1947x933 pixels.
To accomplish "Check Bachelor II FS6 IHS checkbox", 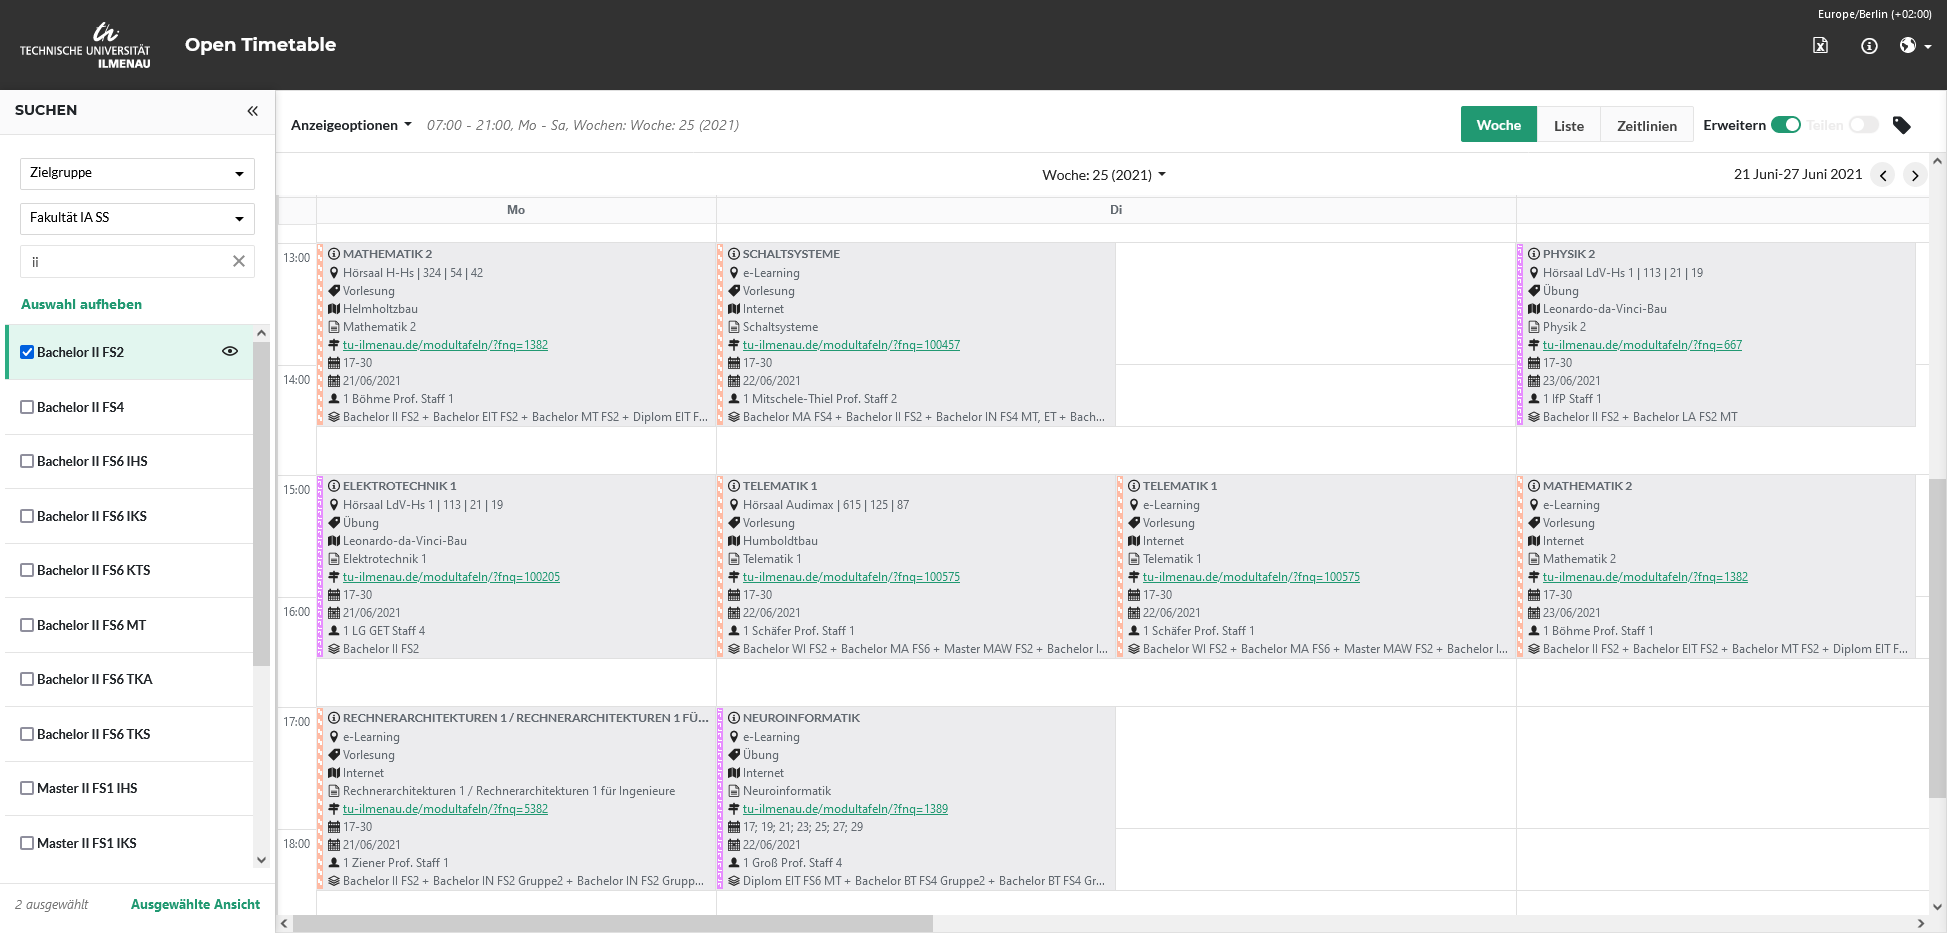I will [x=27, y=461].
